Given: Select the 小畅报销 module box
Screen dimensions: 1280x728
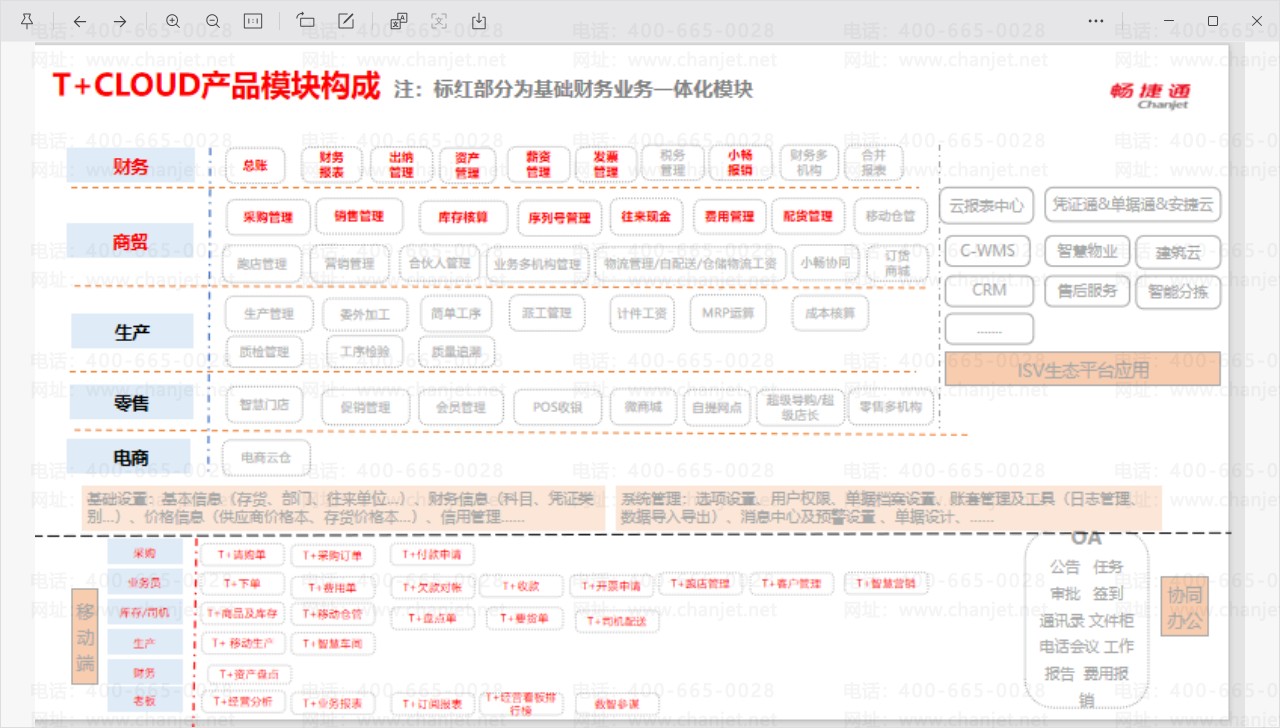Looking at the screenshot, I should pyautogui.click(x=740, y=163).
